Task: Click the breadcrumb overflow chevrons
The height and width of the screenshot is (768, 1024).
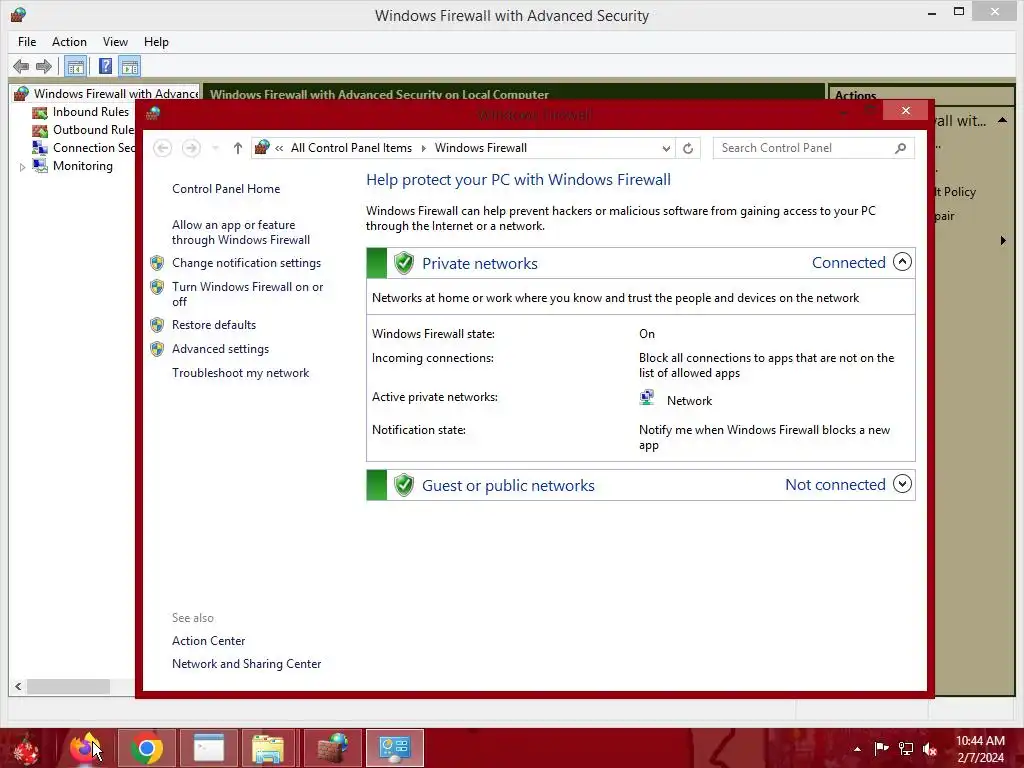Action: point(279,148)
